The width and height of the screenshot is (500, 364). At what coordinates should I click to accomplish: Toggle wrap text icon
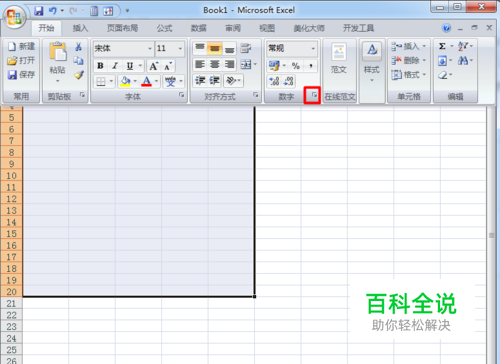point(246,48)
